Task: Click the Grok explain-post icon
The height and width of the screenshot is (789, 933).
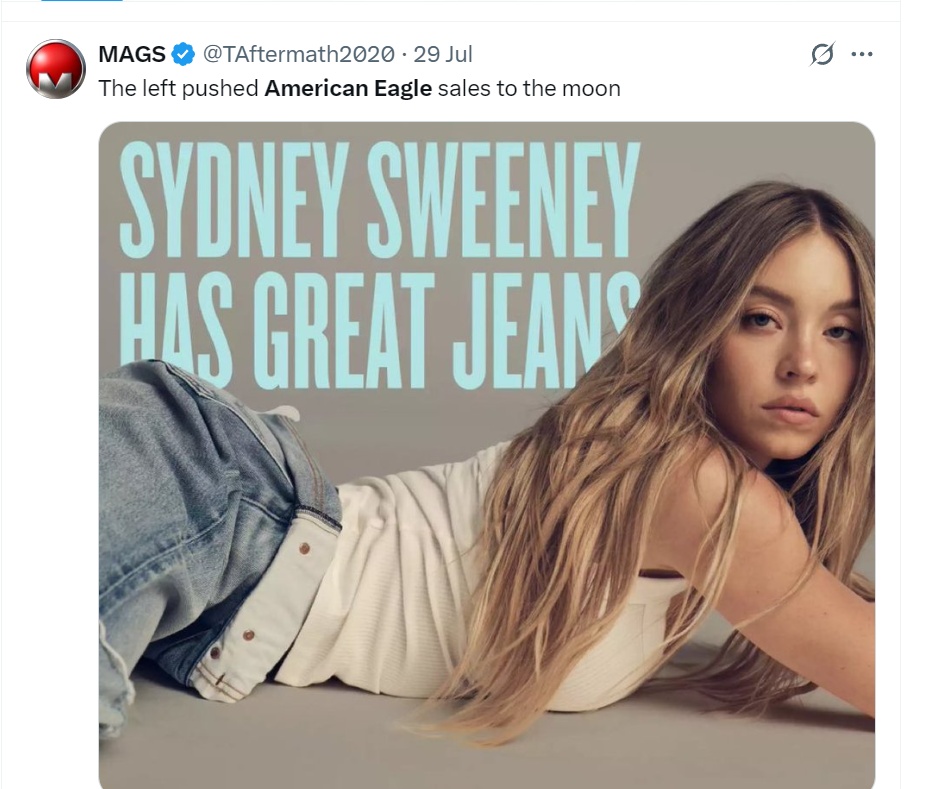Action: click(x=822, y=55)
